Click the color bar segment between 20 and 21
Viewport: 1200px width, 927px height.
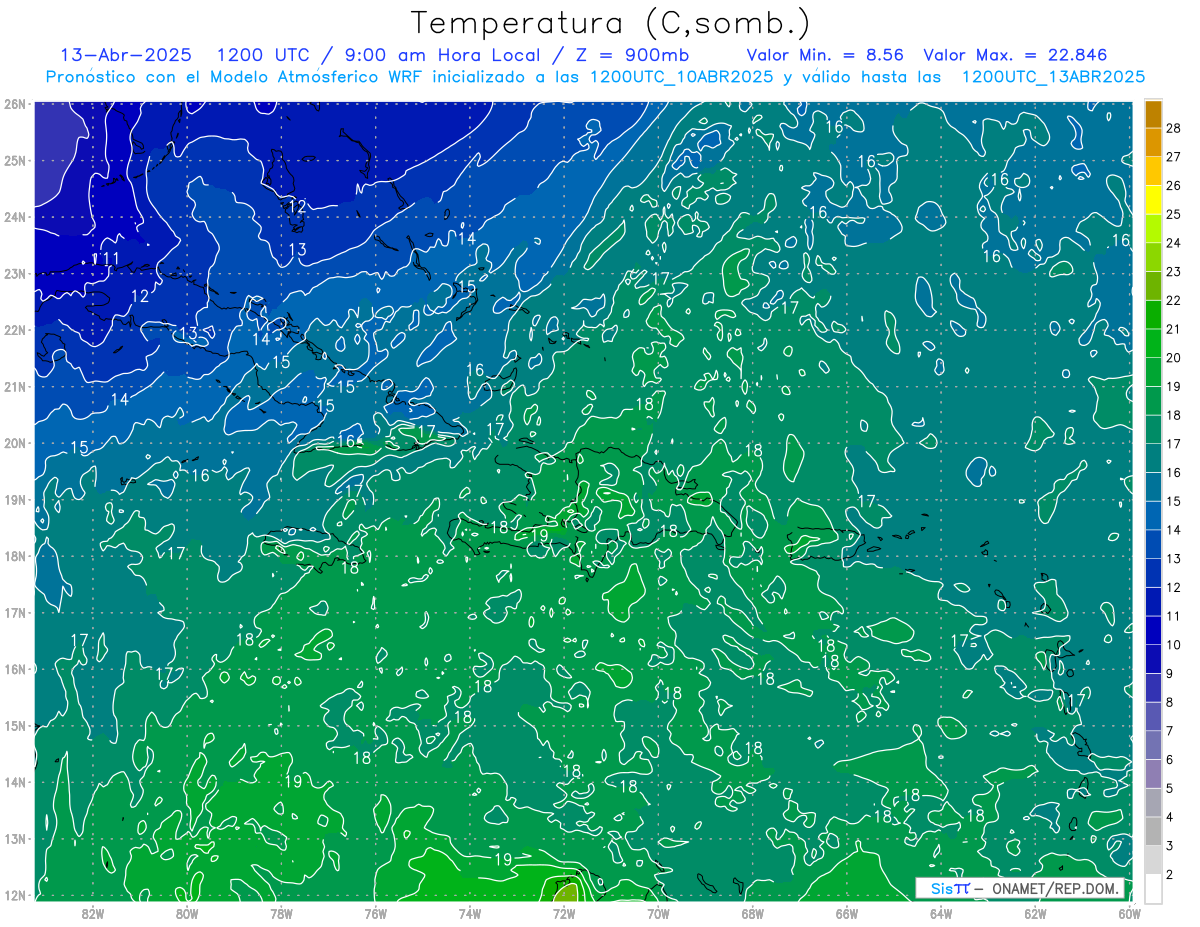pos(1154,343)
